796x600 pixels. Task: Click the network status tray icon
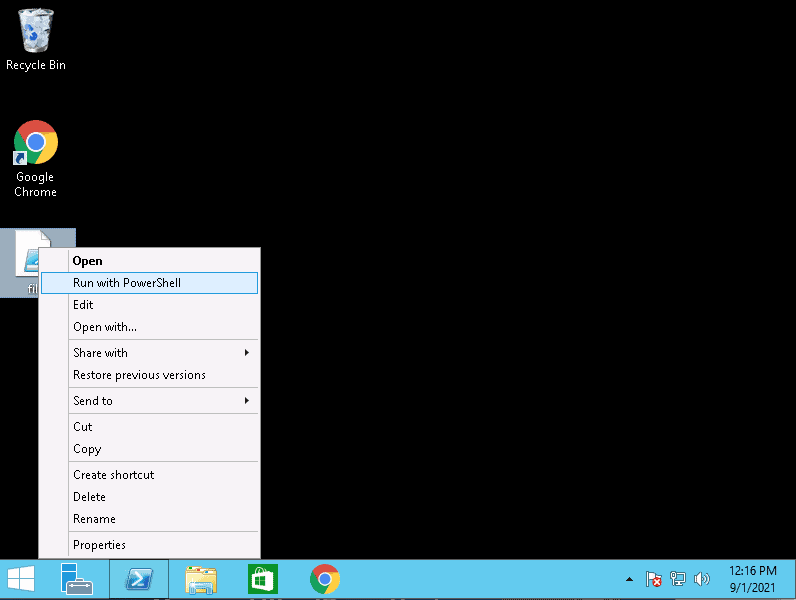(677, 579)
